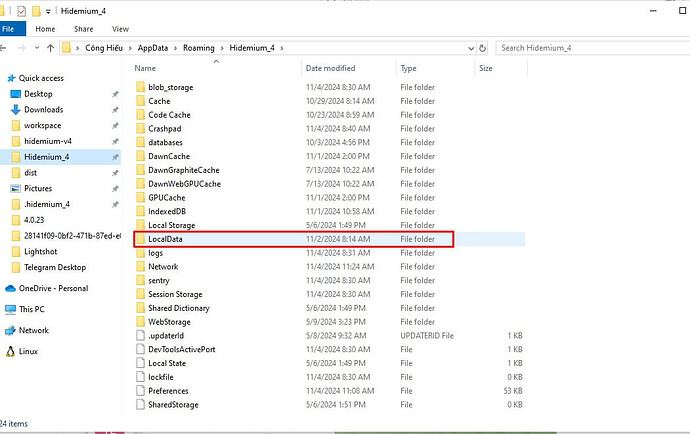
Task: Switch to the View ribbon tab
Action: point(120,29)
